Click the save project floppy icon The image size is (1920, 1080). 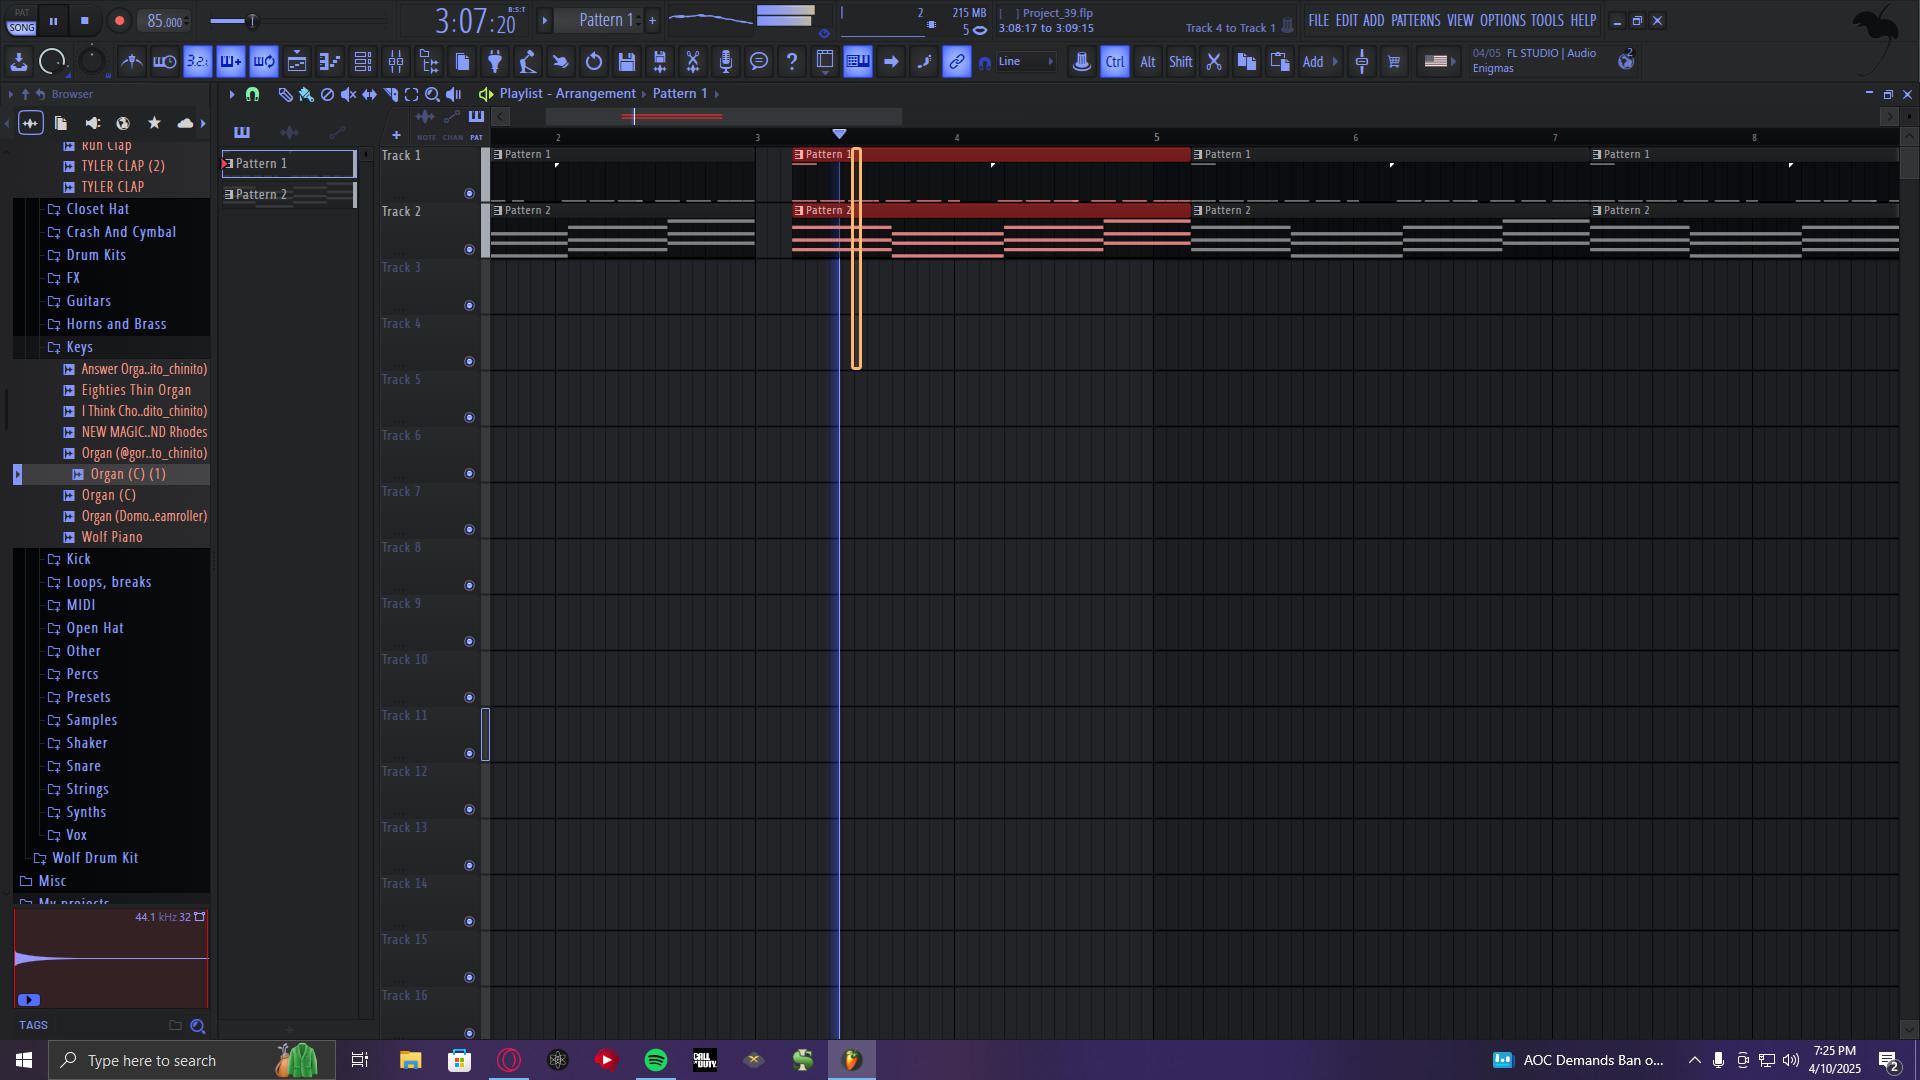point(627,62)
